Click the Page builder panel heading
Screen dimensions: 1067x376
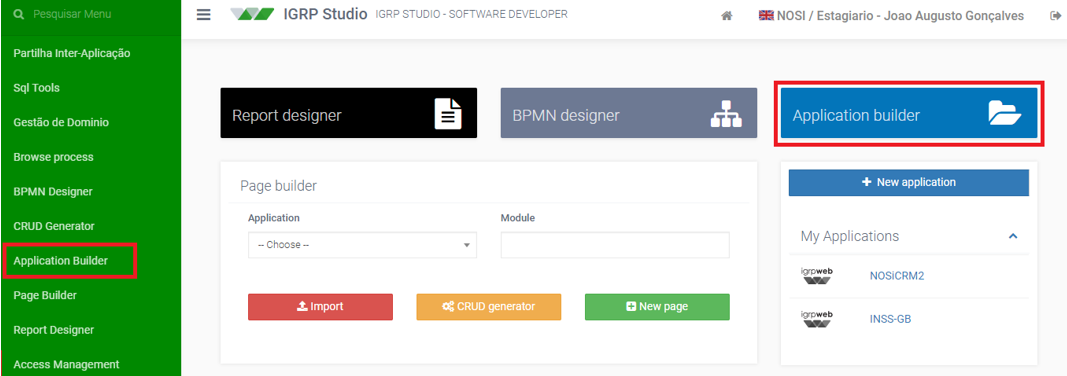278,185
